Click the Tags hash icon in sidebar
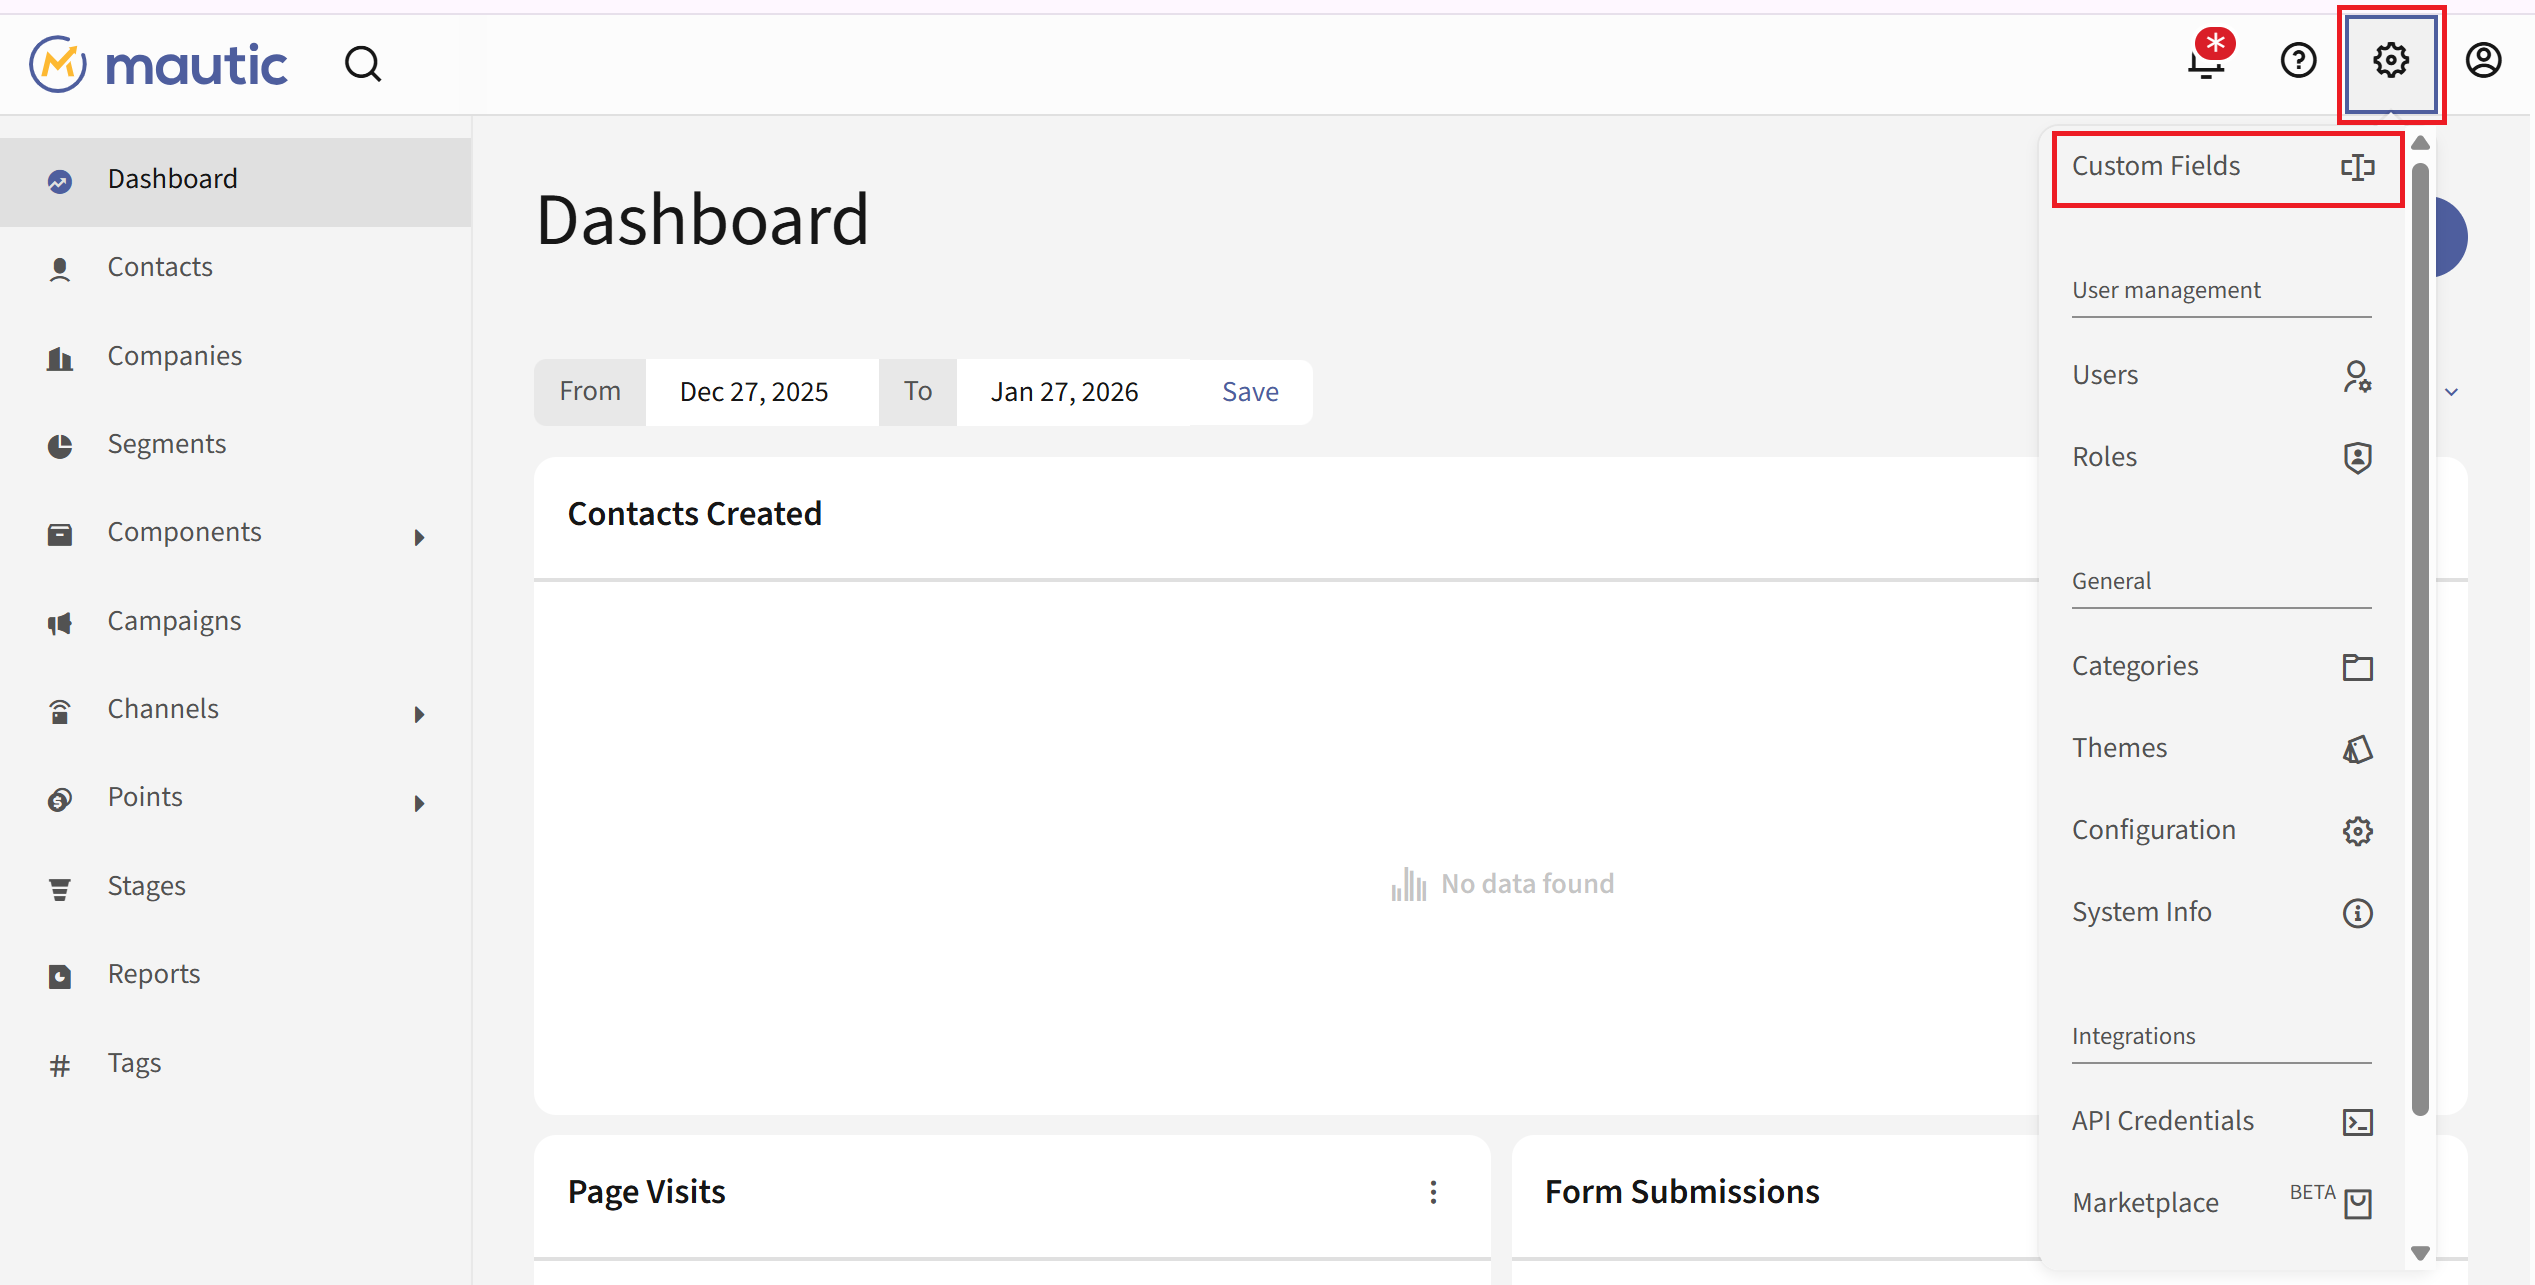This screenshot has width=2535, height=1285. (60, 1065)
